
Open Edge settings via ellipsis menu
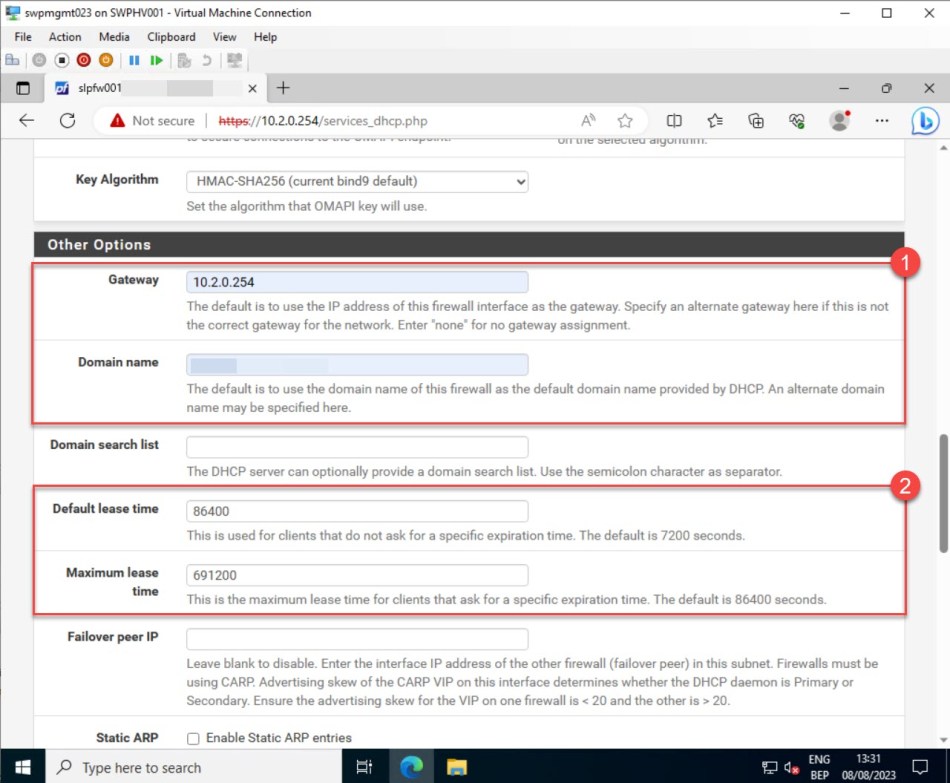pyautogui.click(x=881, y=120)
